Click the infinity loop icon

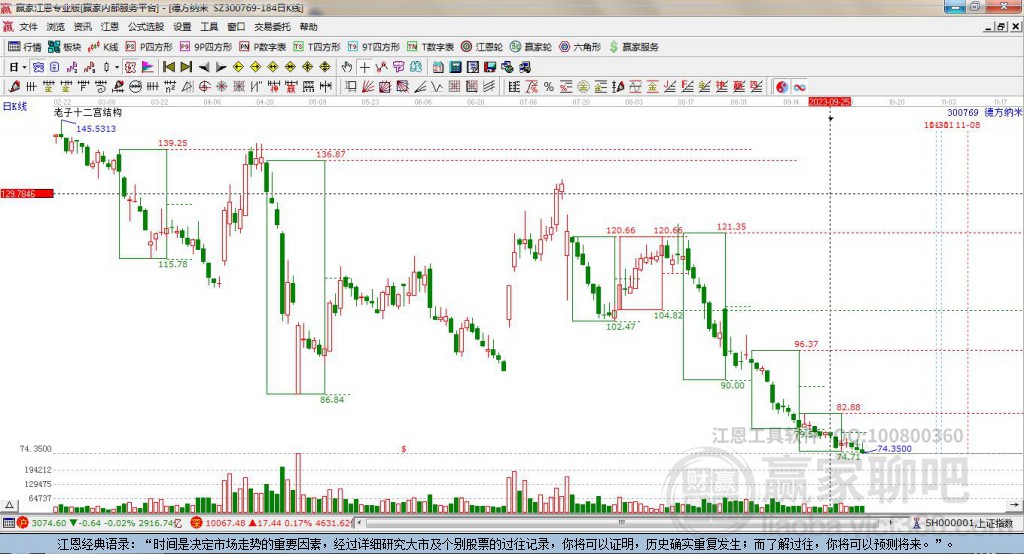point(799,86)
